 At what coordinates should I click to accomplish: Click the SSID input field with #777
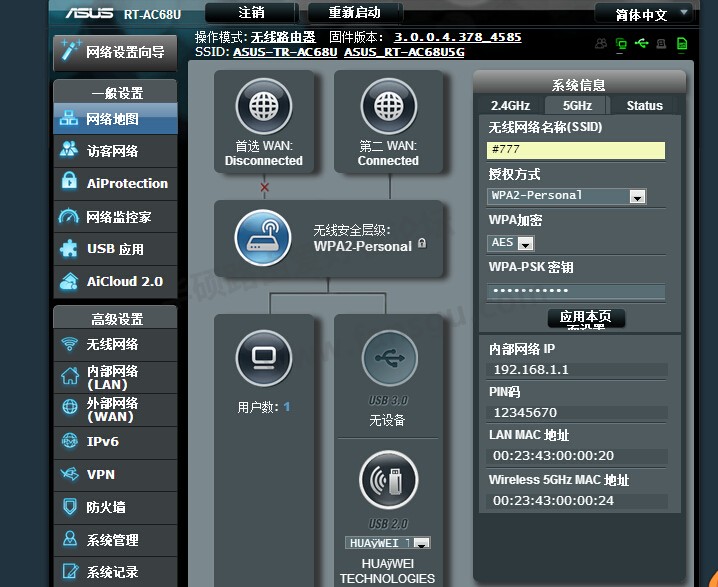576,150
